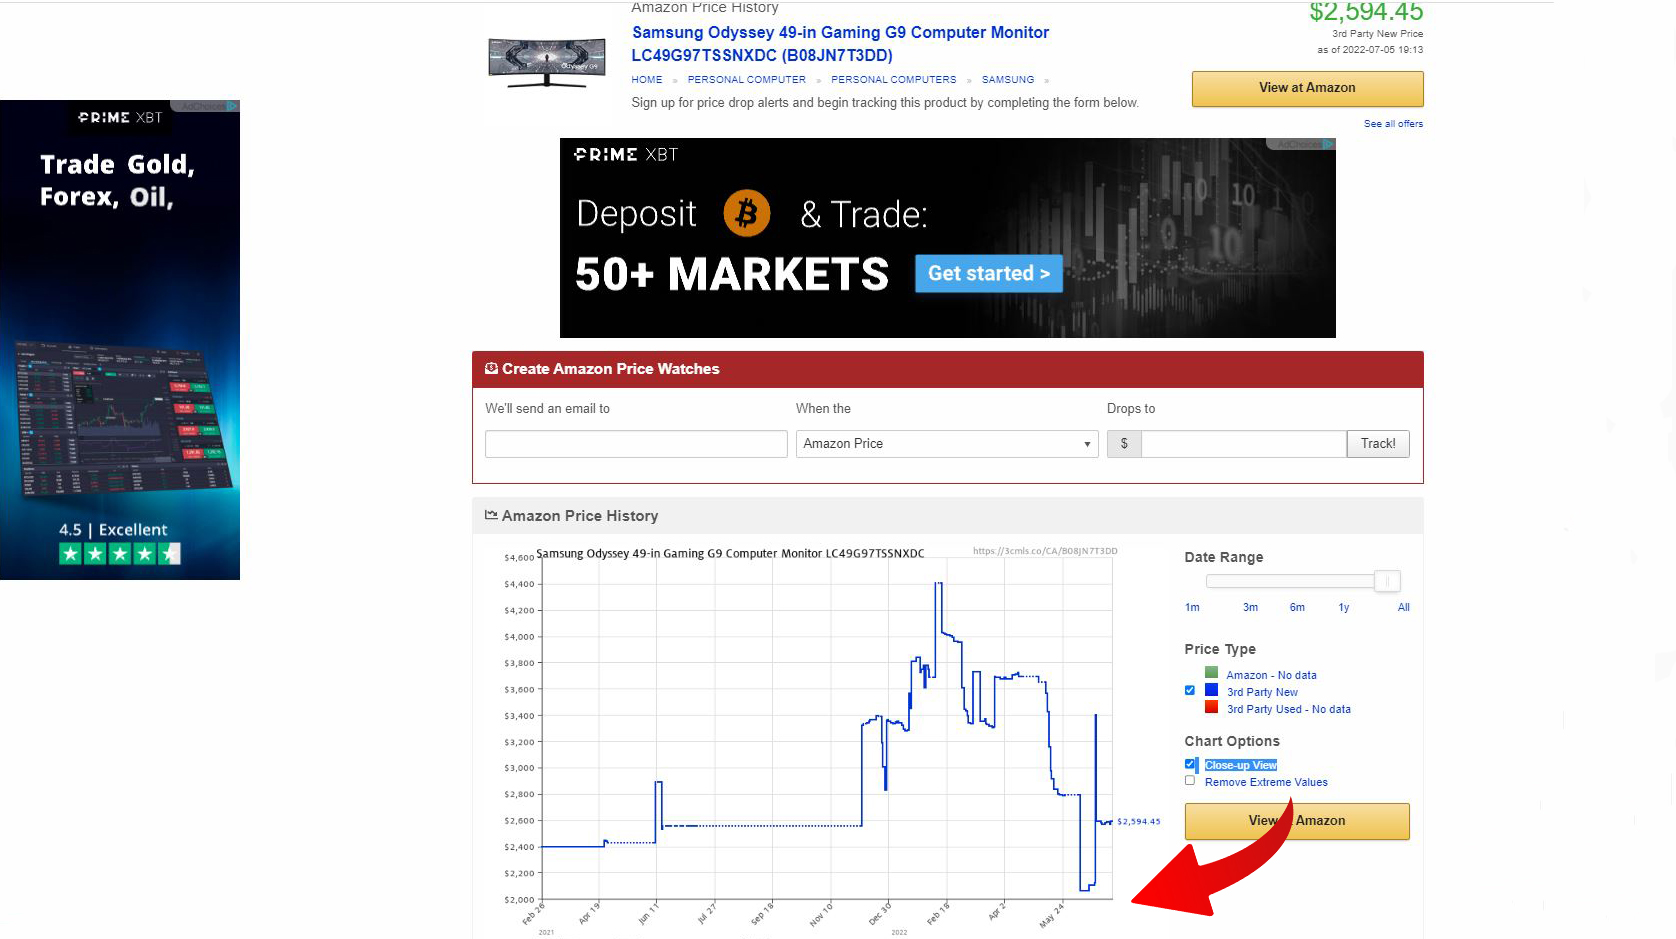Click the red 3rd Party Used color square
The width and height of the screenshot is (1676, 939).
coord(1211,707)
